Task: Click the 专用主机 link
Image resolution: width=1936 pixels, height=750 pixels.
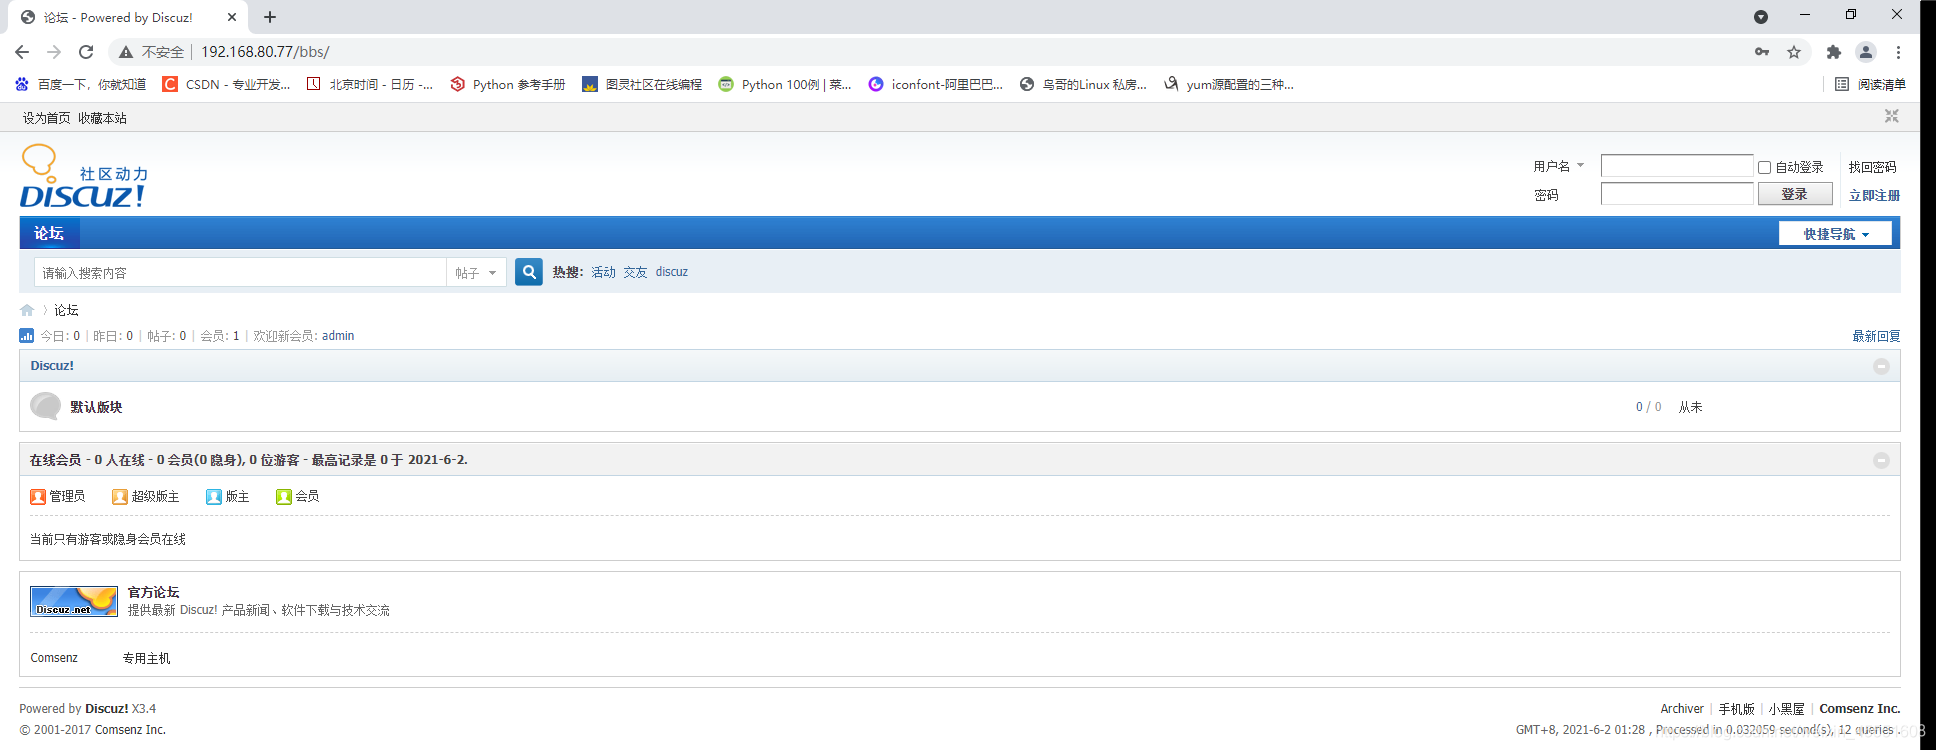Action: coord(147,658)
